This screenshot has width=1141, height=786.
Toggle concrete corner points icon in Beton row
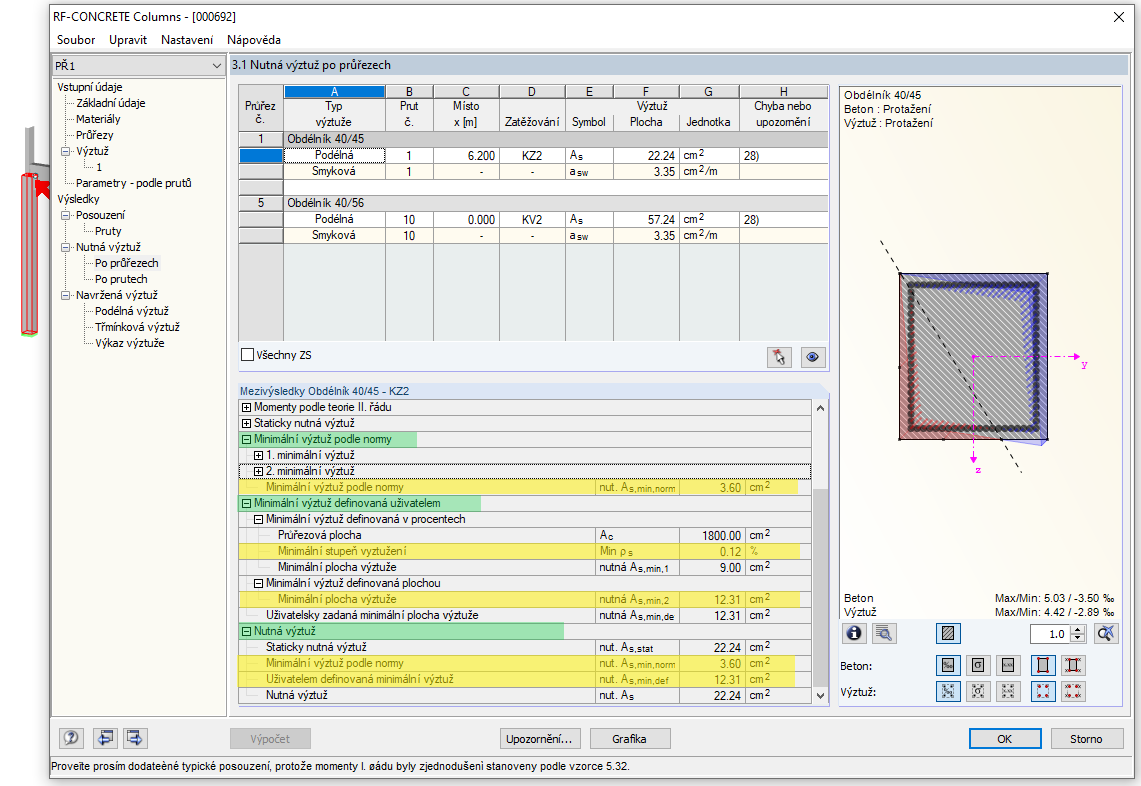1043,665
